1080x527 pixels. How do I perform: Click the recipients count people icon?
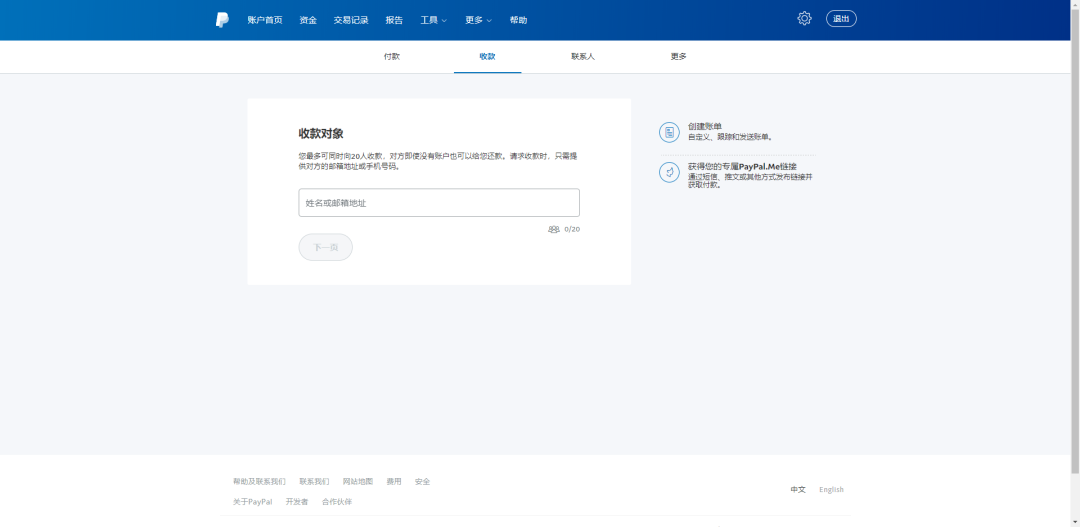point(554,229)
